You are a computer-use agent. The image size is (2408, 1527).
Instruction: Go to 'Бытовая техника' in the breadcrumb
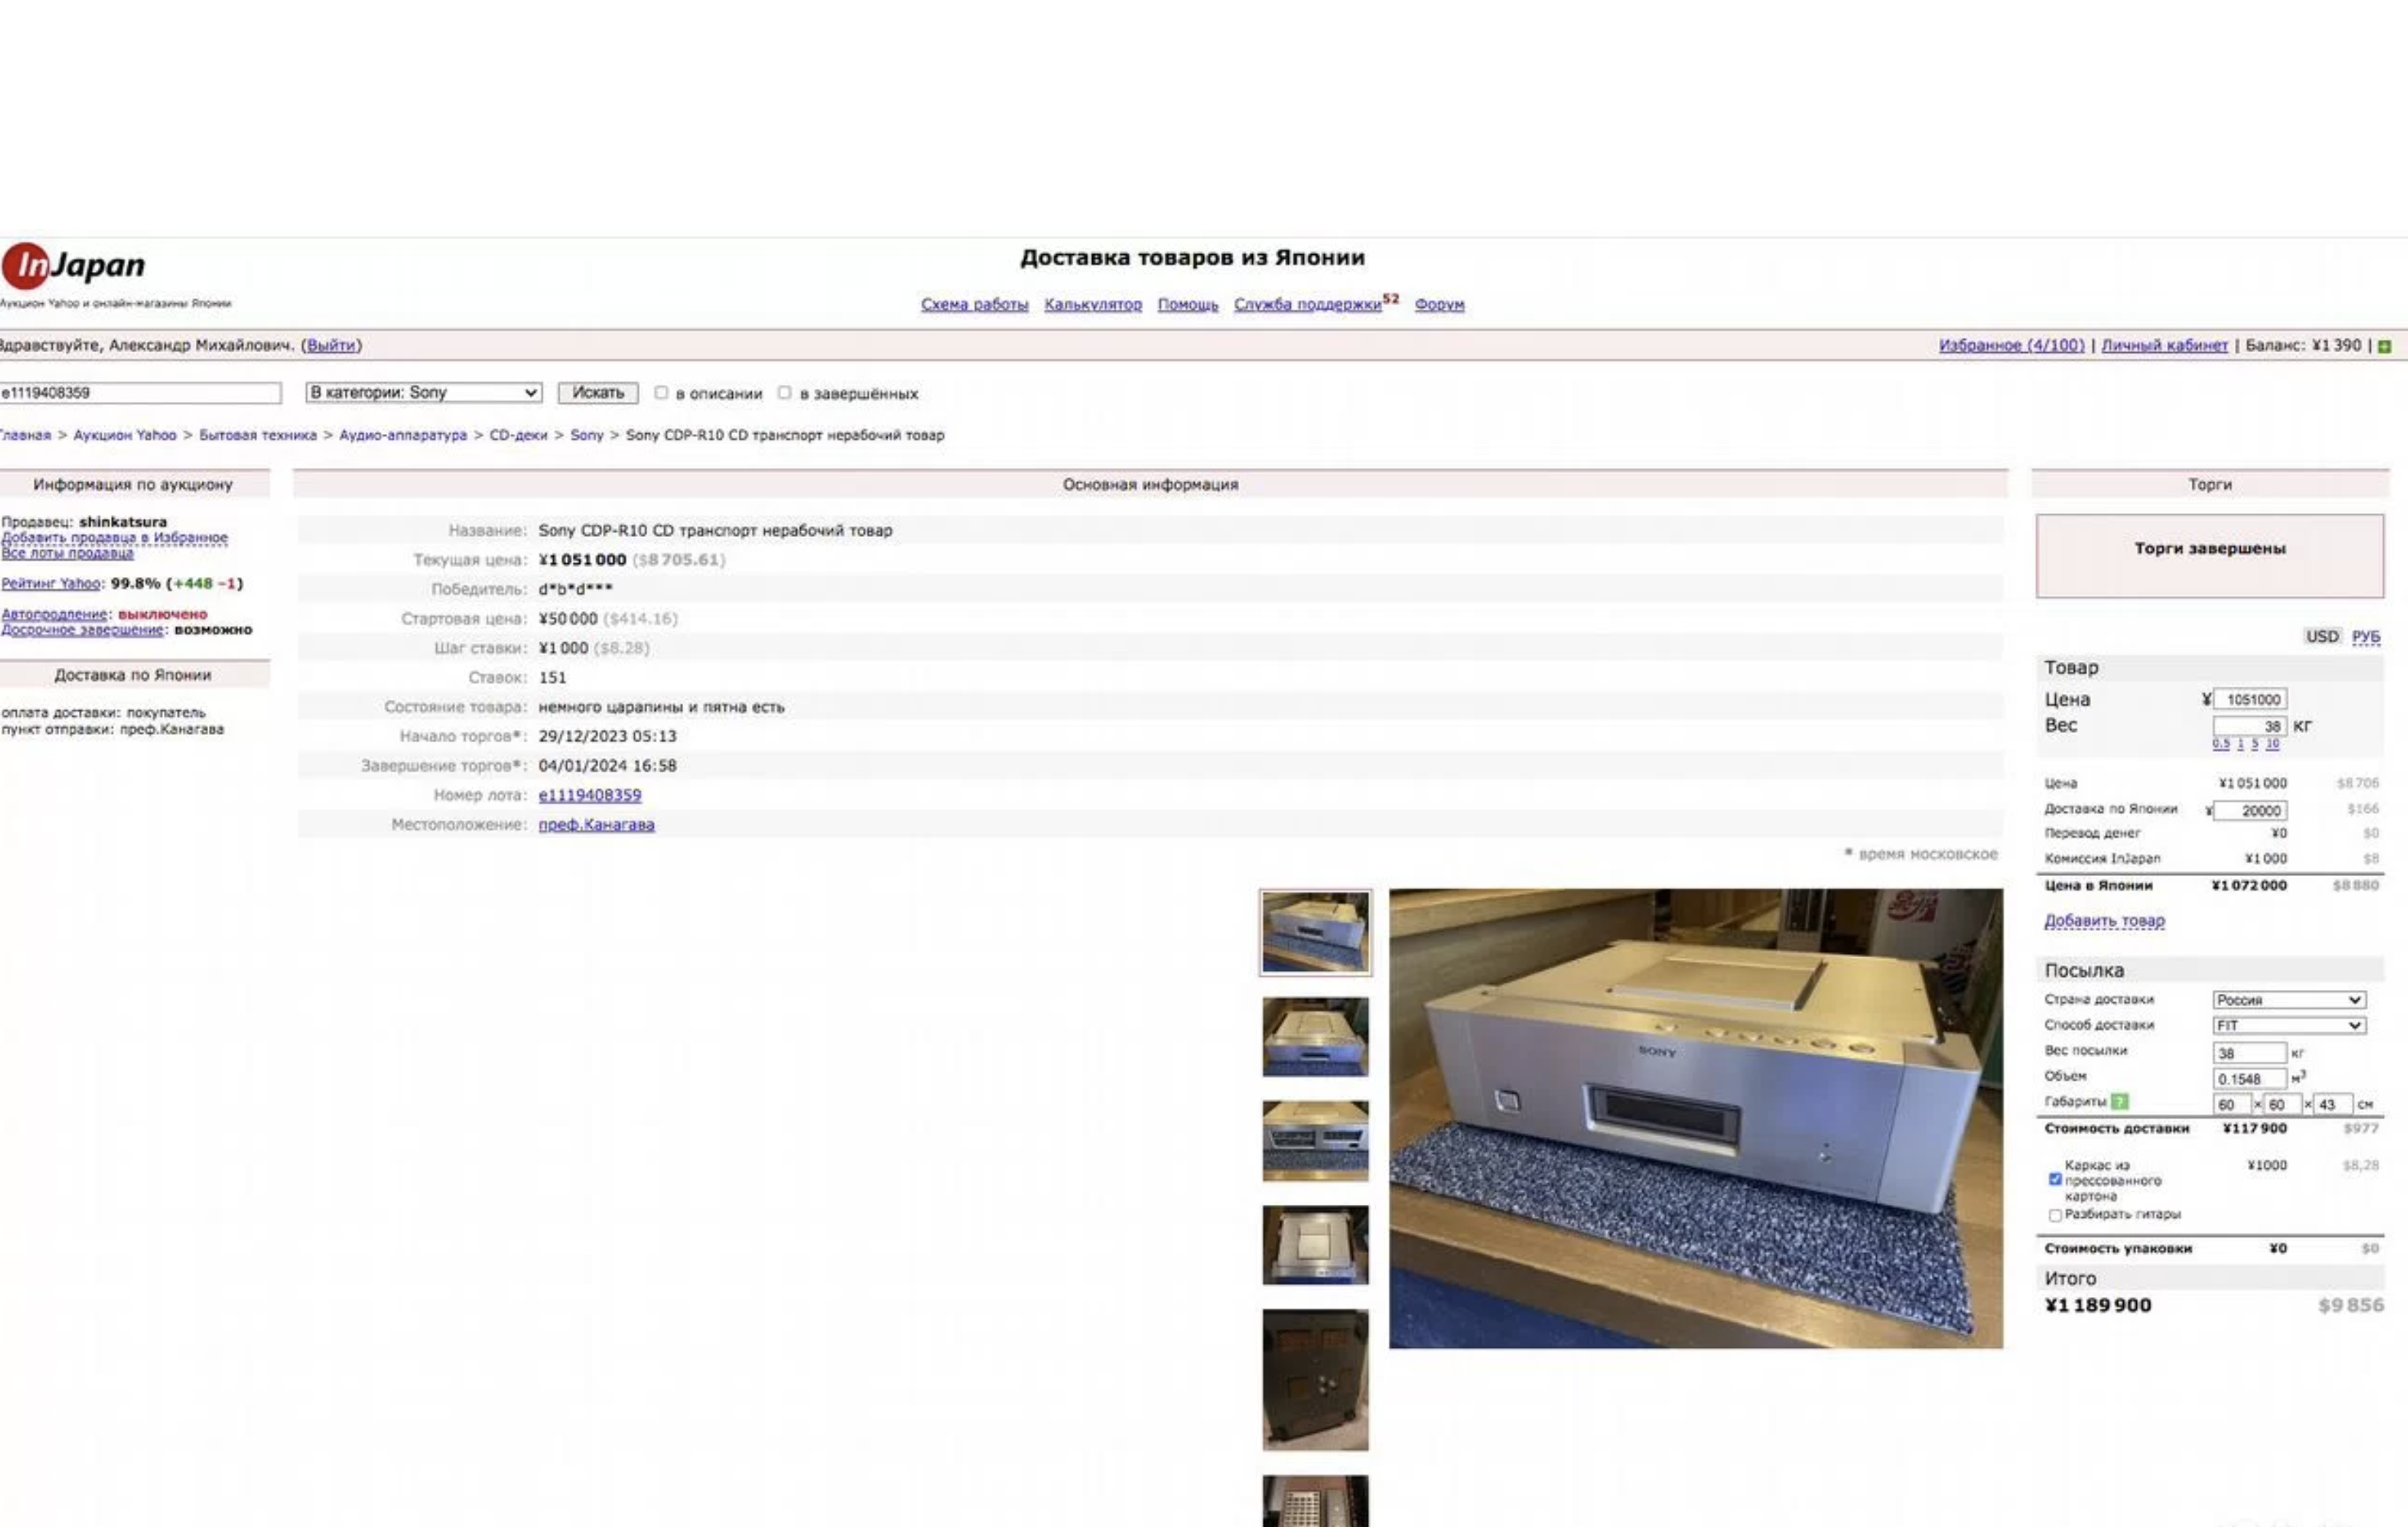[x=258, y=435]
